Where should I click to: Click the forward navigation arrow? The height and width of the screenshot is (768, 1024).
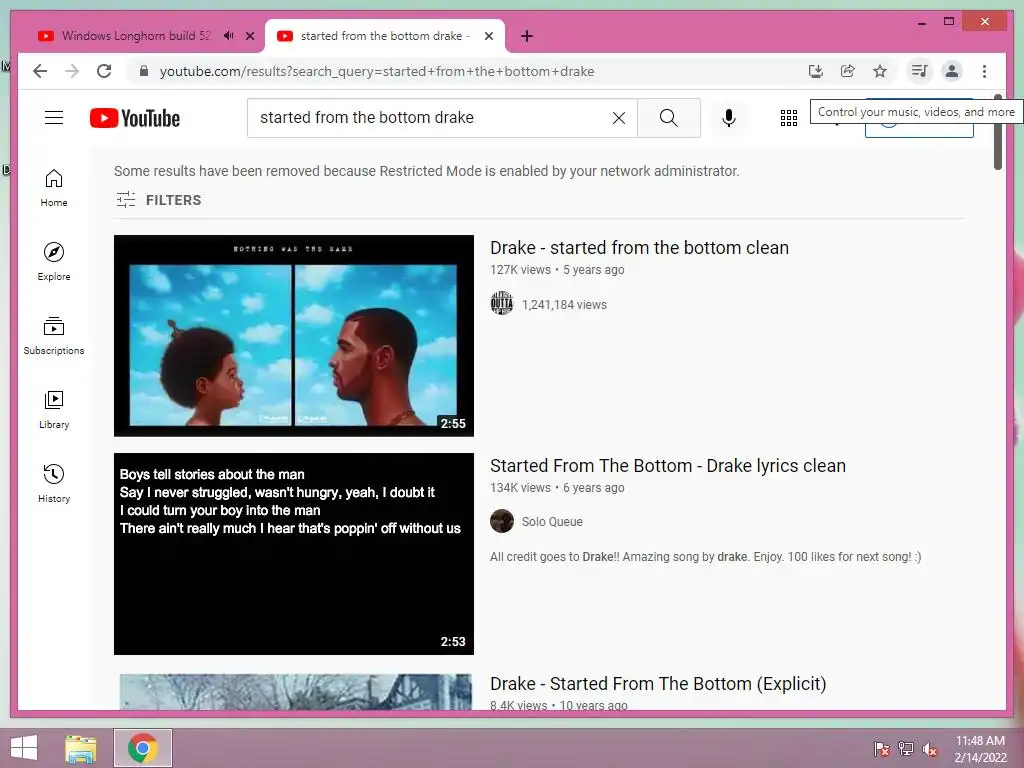72,71
